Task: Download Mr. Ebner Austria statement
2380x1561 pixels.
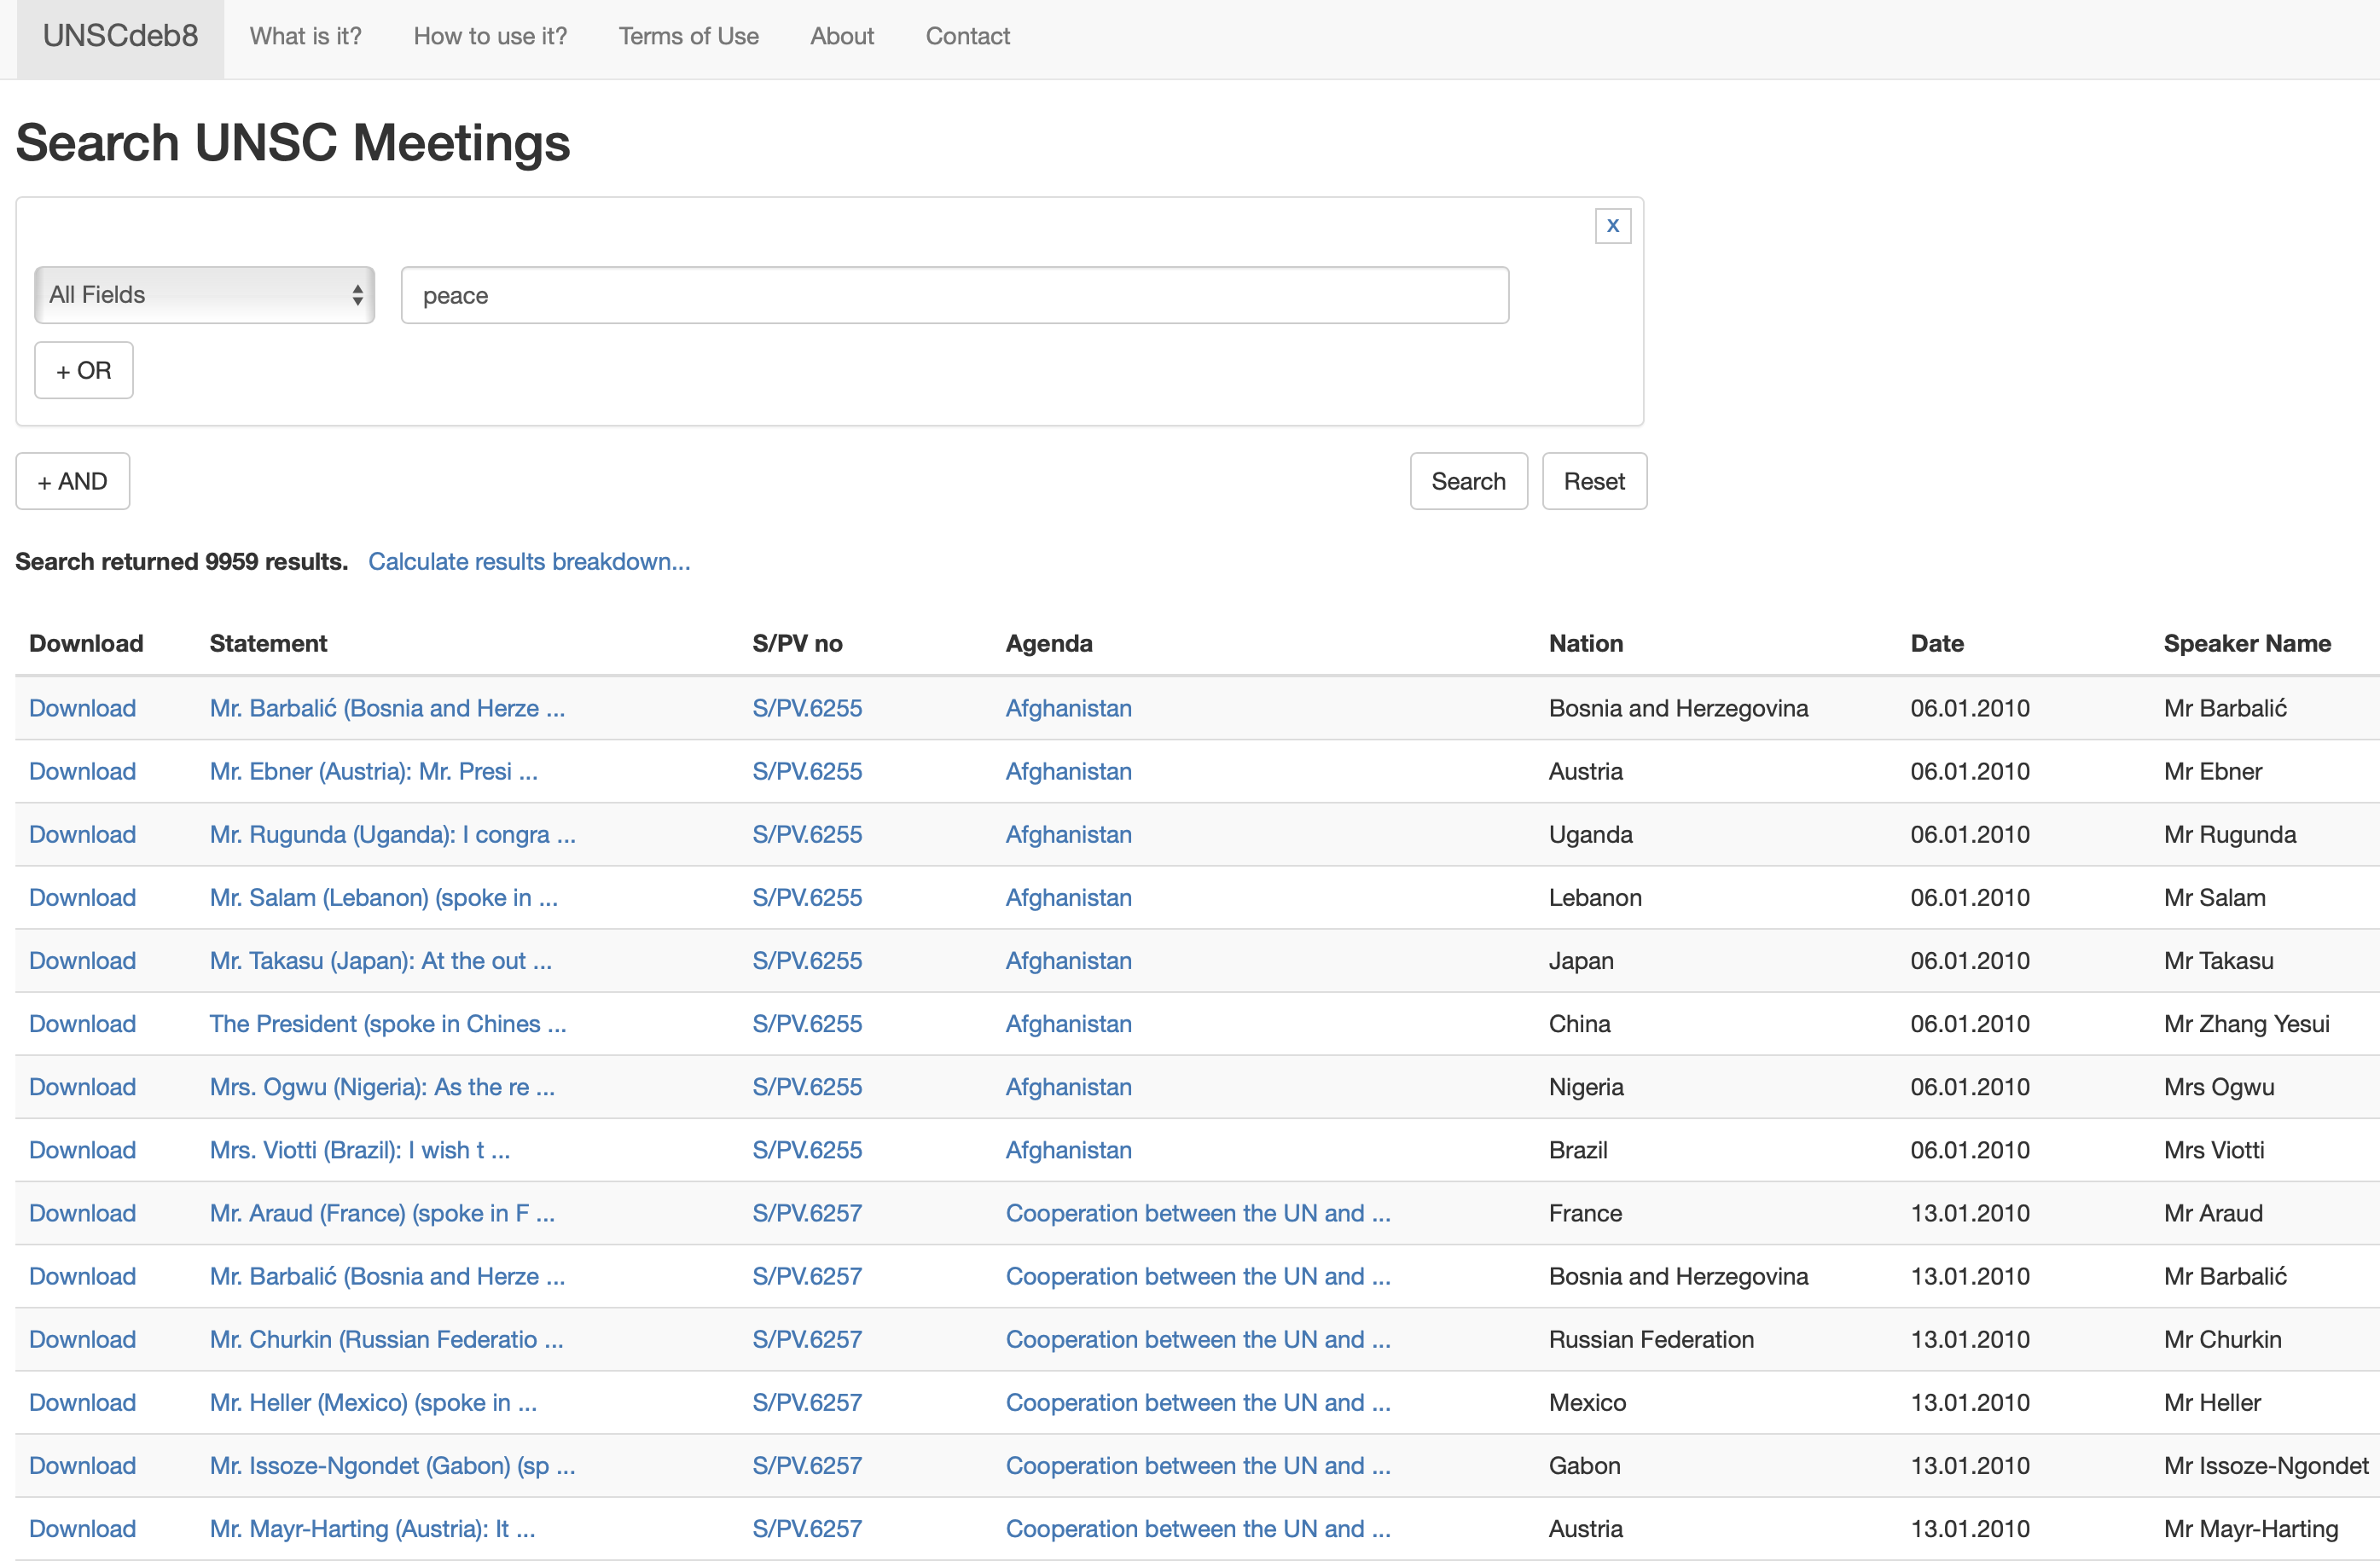Action: point(82,771)
